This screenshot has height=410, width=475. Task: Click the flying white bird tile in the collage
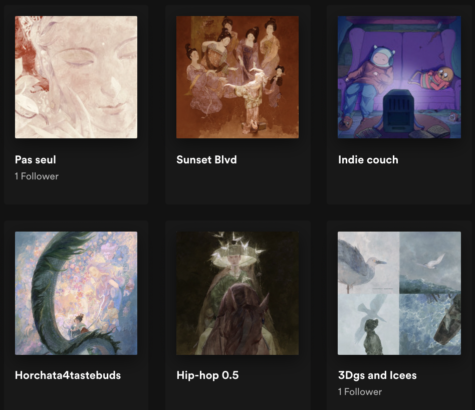(x=430, y=263)
